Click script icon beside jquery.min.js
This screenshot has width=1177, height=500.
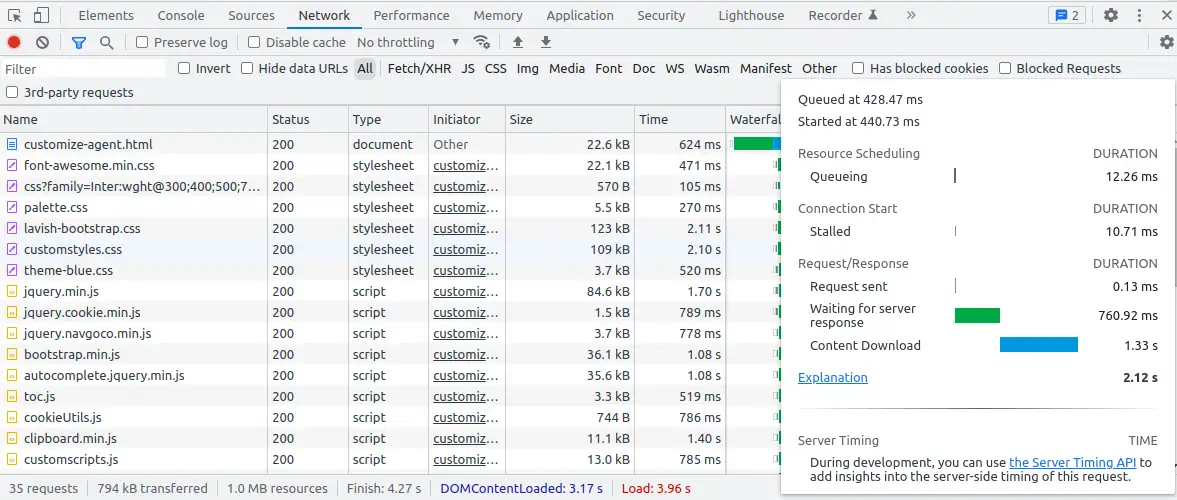click(12, 291)
